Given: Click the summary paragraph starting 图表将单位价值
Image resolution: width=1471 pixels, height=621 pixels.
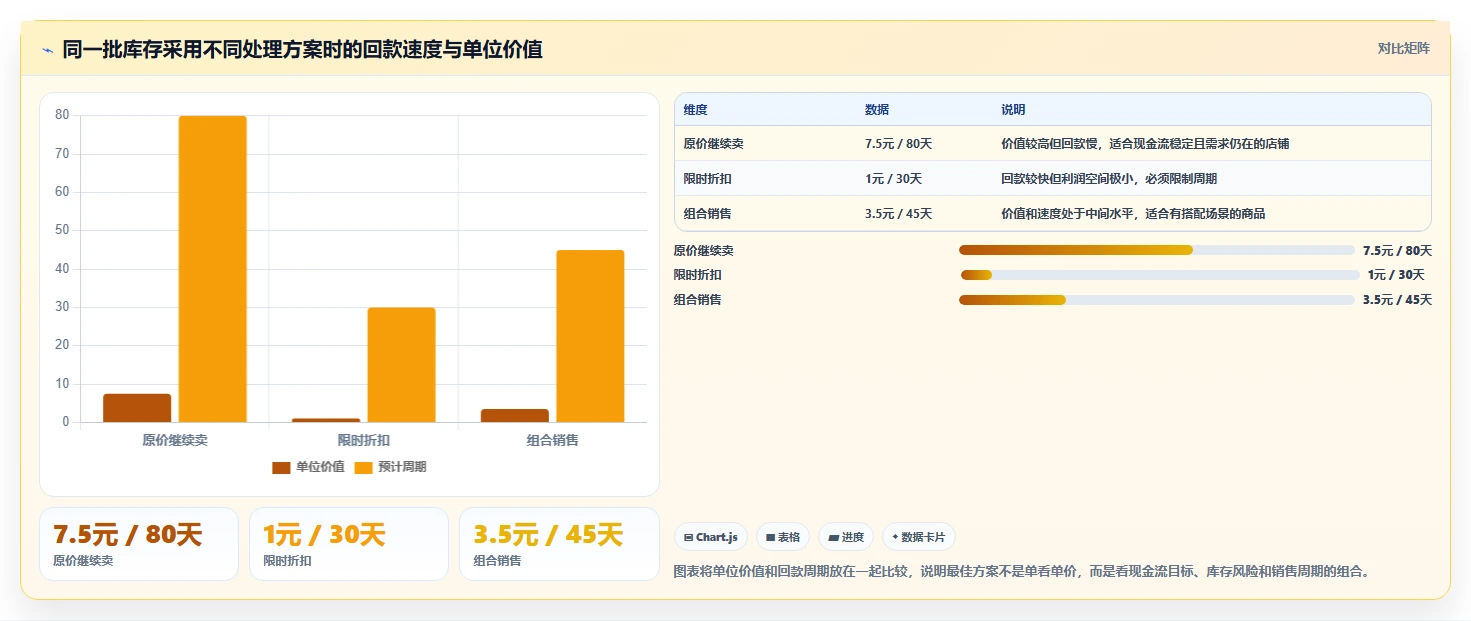Looking at the screenshot, I should [1022, 572].
